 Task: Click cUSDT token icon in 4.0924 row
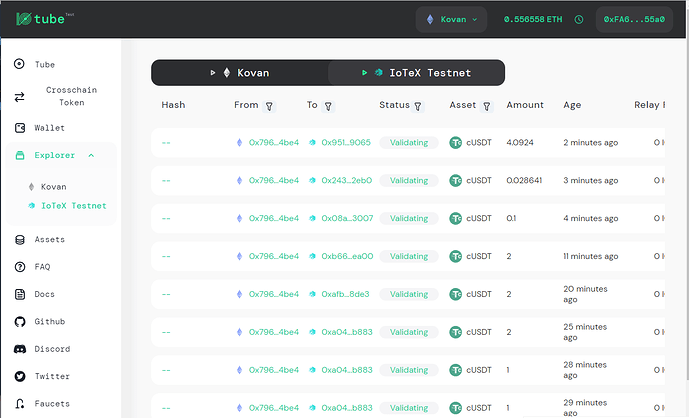pyautogui.click(x=456, y=142)
